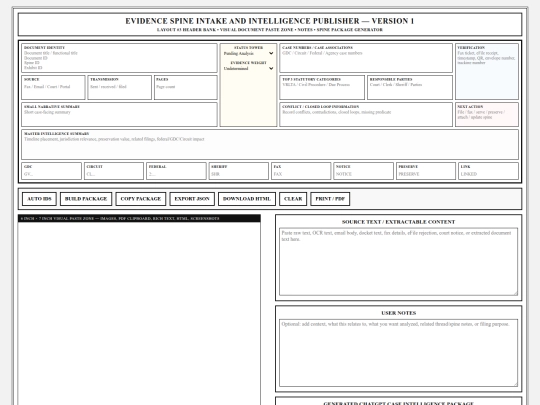This screenshot has width=540, height=405.
Task: Click into the Next Action field
Action: click(487, 117)
